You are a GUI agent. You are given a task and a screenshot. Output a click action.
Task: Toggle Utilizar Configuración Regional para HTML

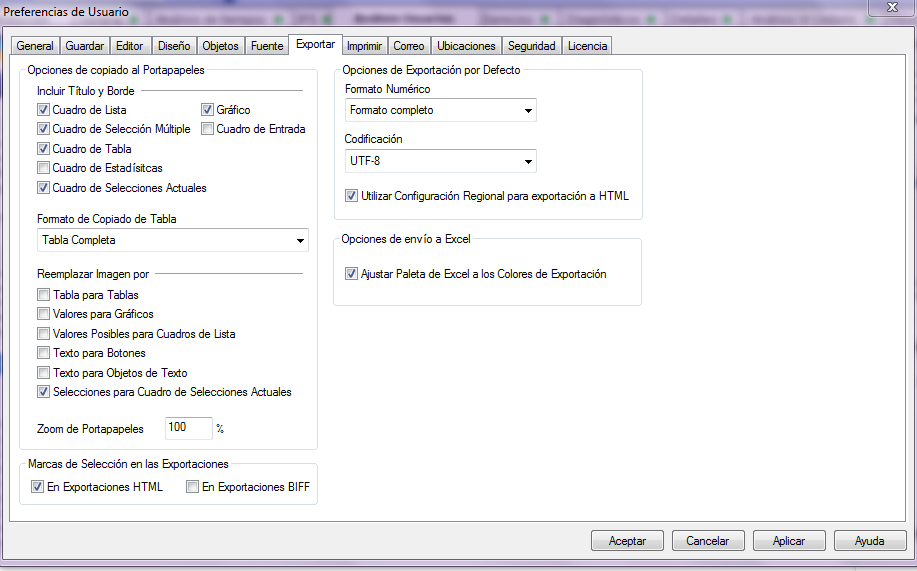click(351, 196)
